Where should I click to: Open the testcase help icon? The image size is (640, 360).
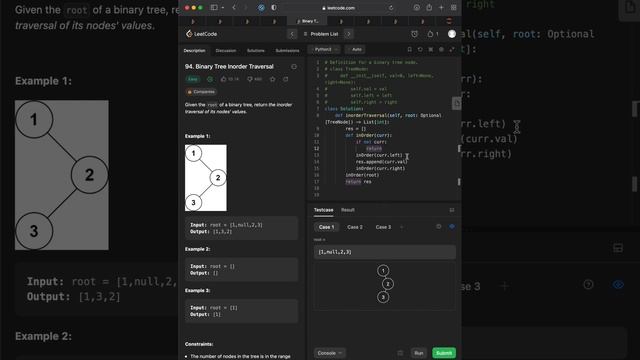[439, 227]
